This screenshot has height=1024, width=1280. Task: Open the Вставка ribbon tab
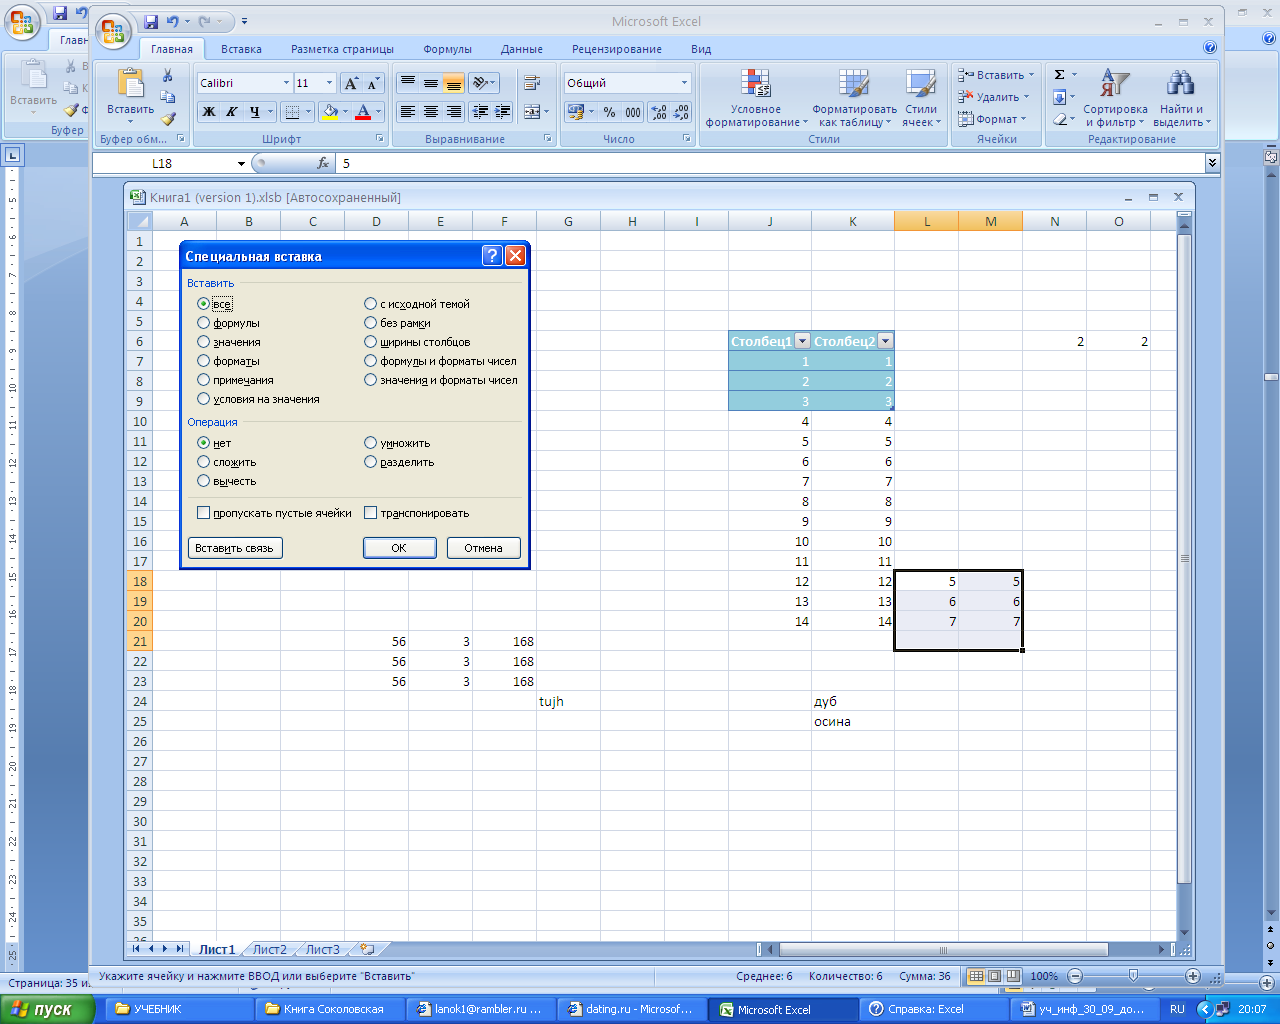click(x=241, y=49)
